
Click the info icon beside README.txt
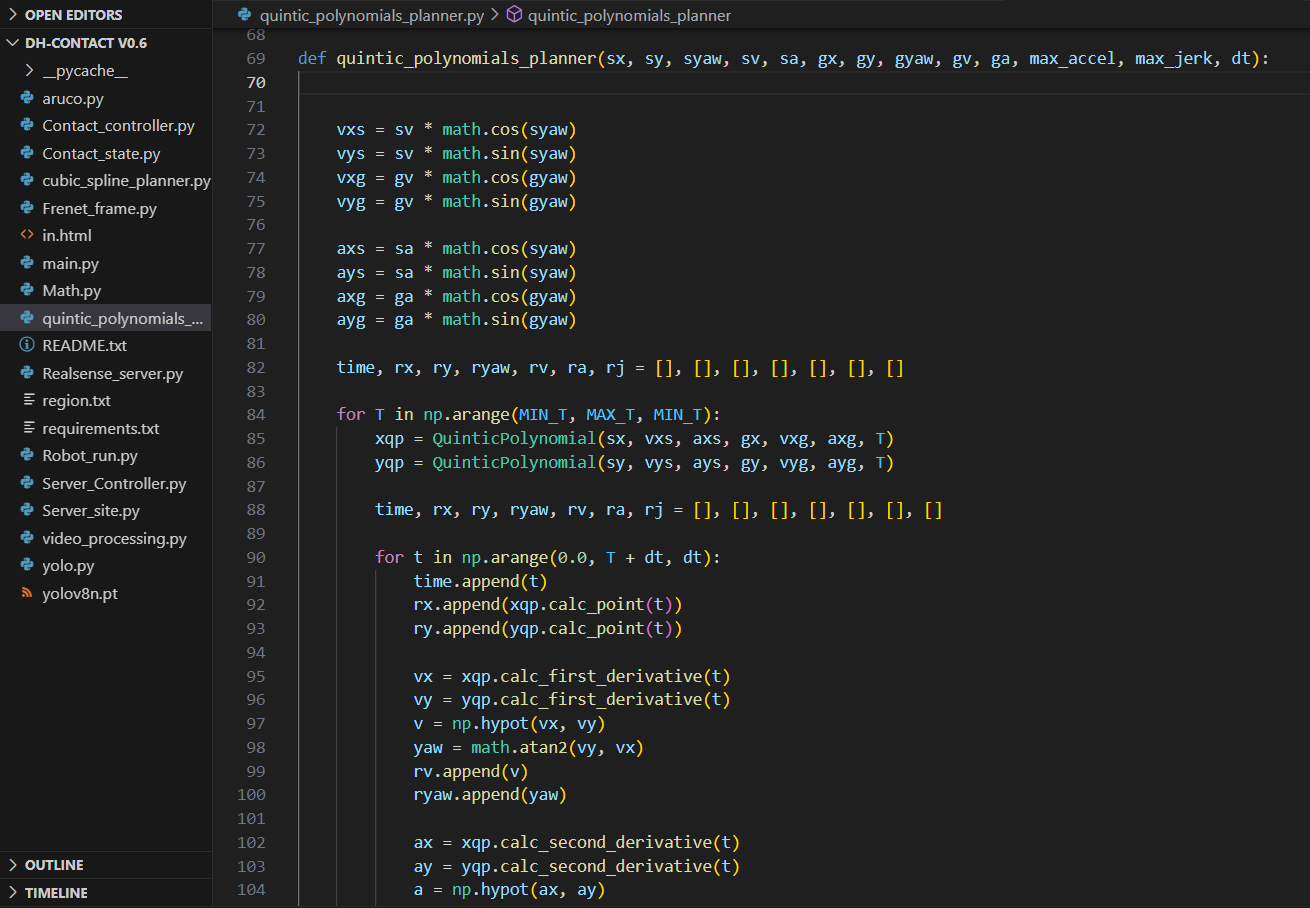pos(27,346)
